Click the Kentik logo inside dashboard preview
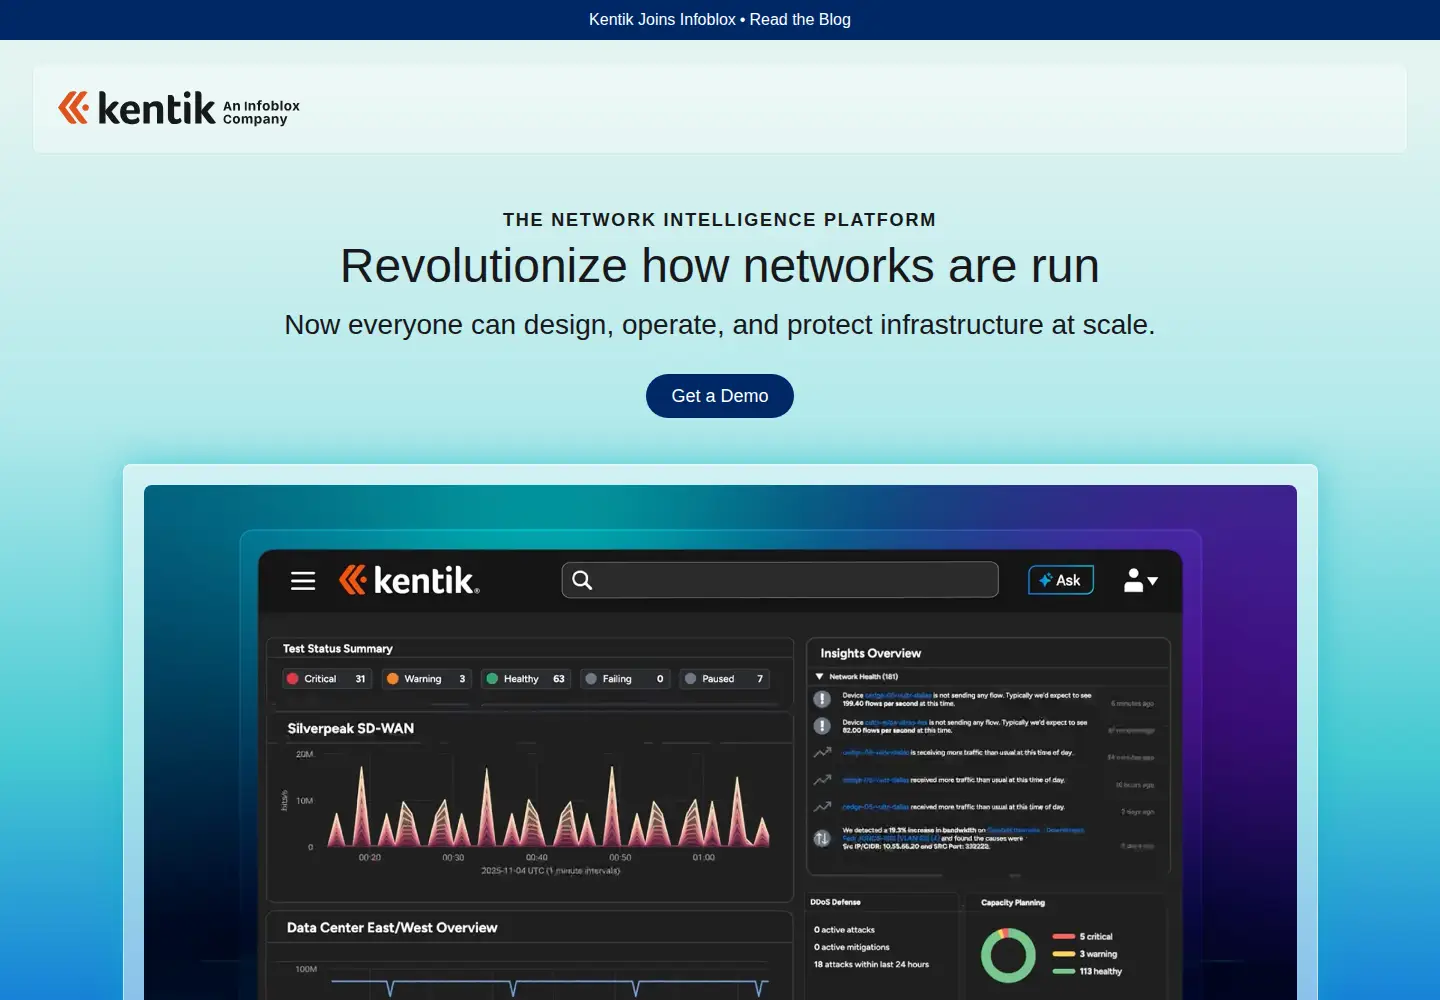 pyautogui.click(x=409, y=580)
